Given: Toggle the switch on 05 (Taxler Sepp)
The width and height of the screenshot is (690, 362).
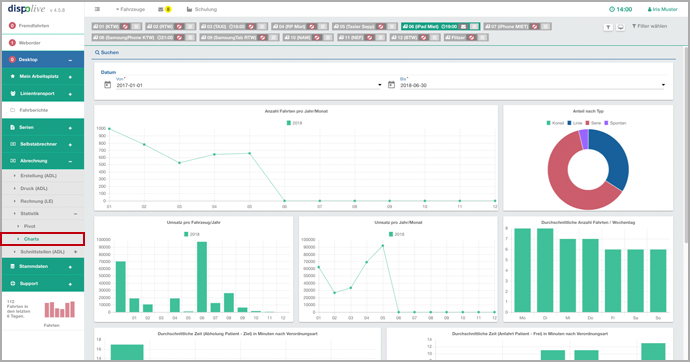Looking at the screenshot, I should [x=392, y=26].
